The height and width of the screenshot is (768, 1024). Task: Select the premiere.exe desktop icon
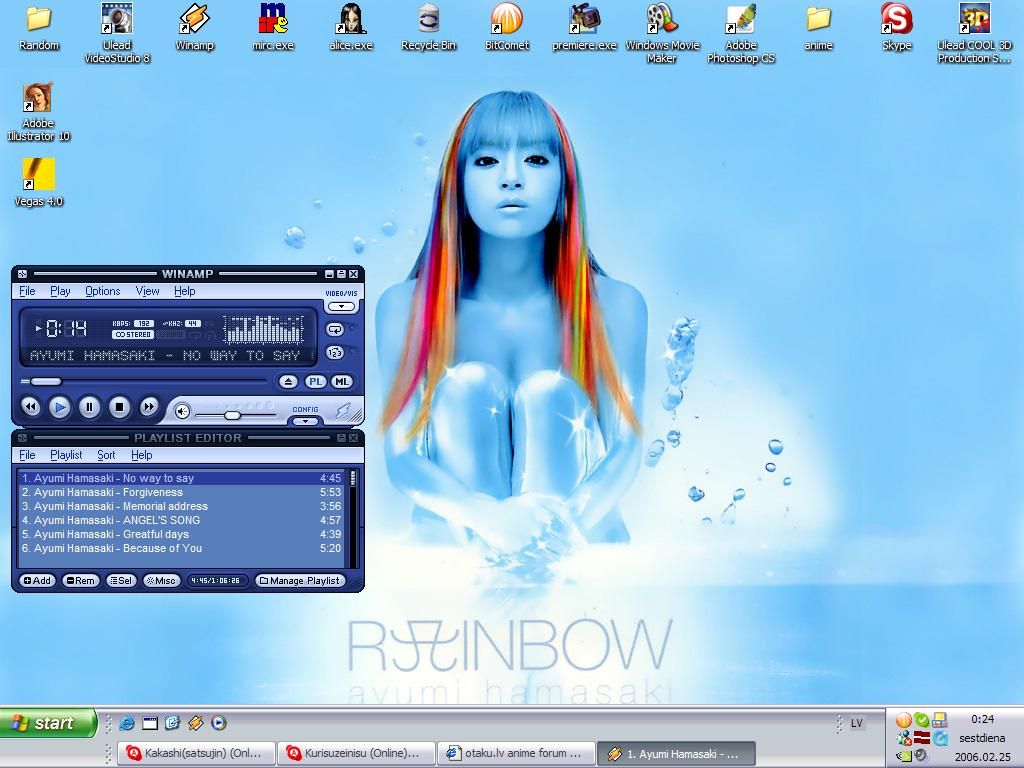[584, 27]
